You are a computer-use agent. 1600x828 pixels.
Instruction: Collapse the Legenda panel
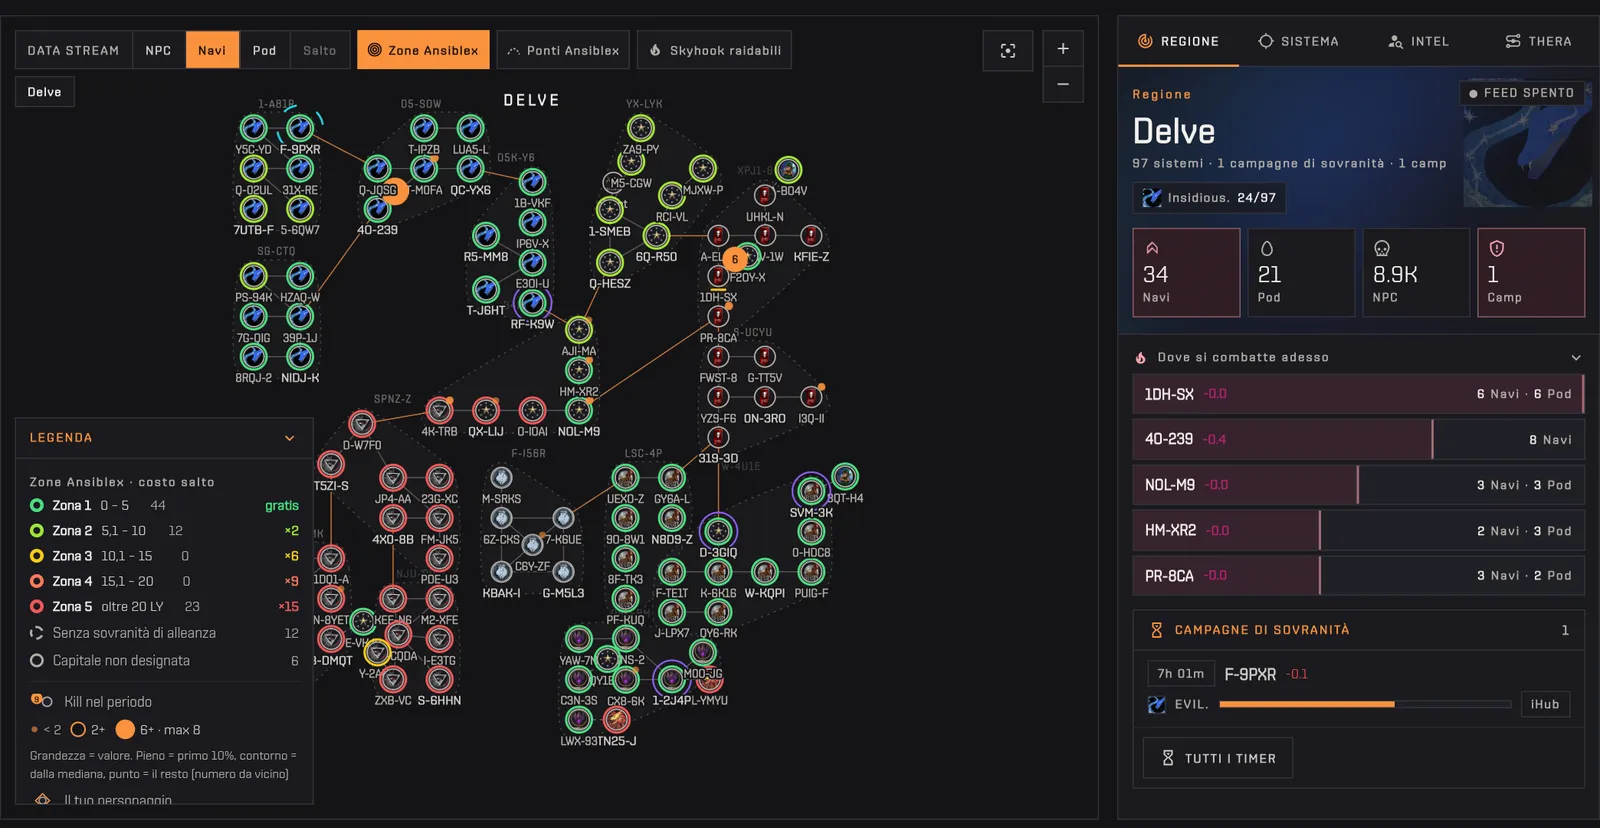290,438
